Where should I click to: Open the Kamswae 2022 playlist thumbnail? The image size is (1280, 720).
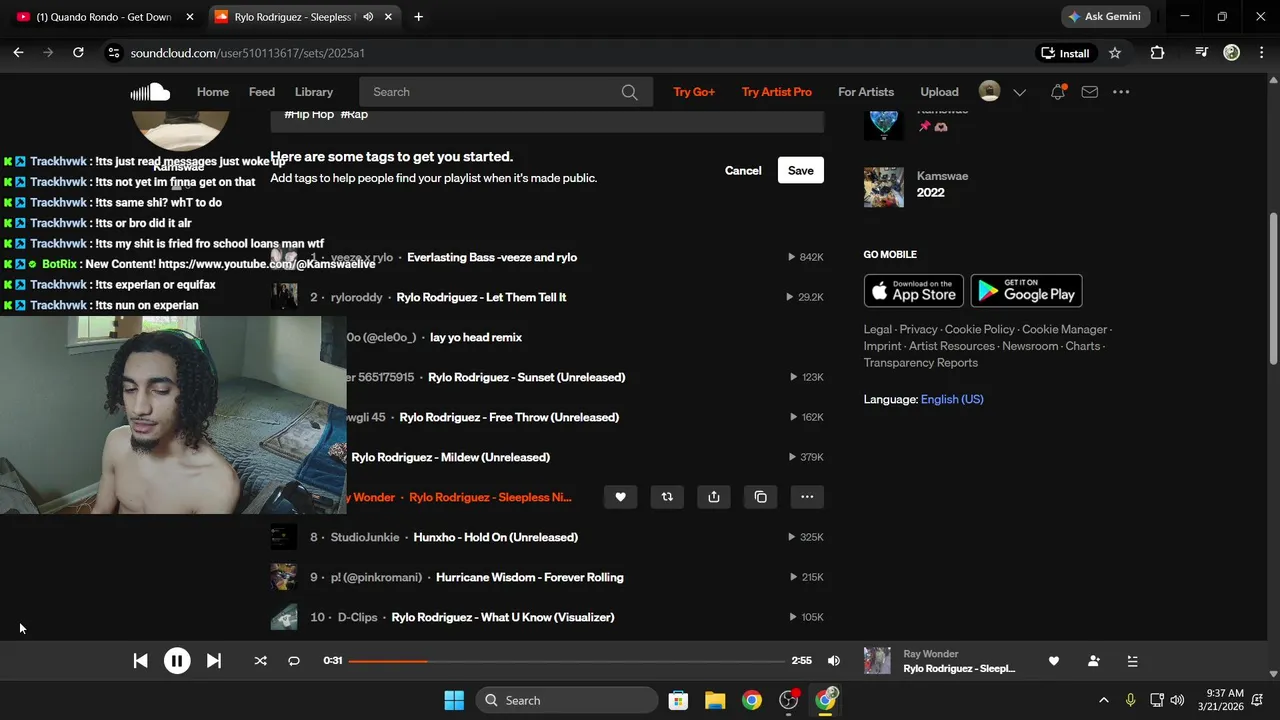(x=884, y=187)
